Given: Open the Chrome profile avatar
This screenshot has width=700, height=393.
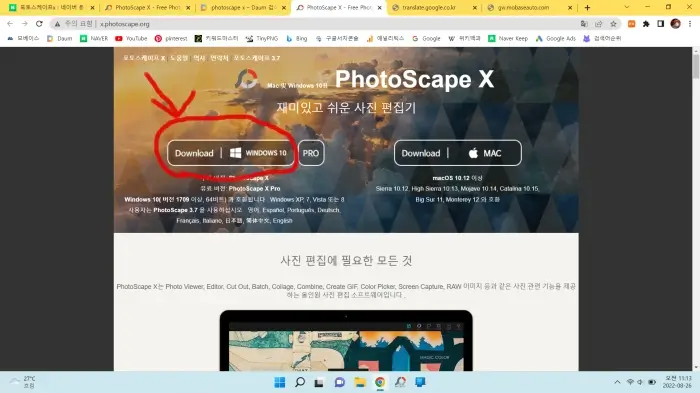Looking at the screenshot, I should point(675,24).
